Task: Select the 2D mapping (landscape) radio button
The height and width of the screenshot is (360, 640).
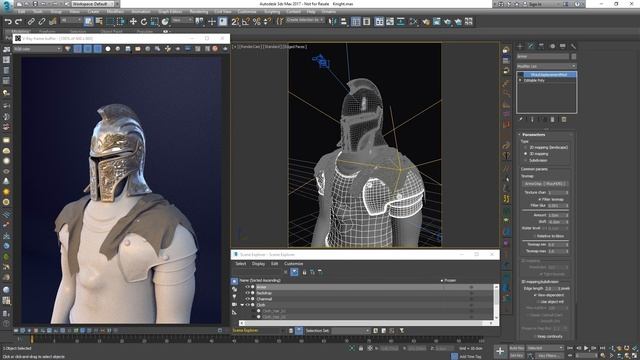Action: click(526, 147)
